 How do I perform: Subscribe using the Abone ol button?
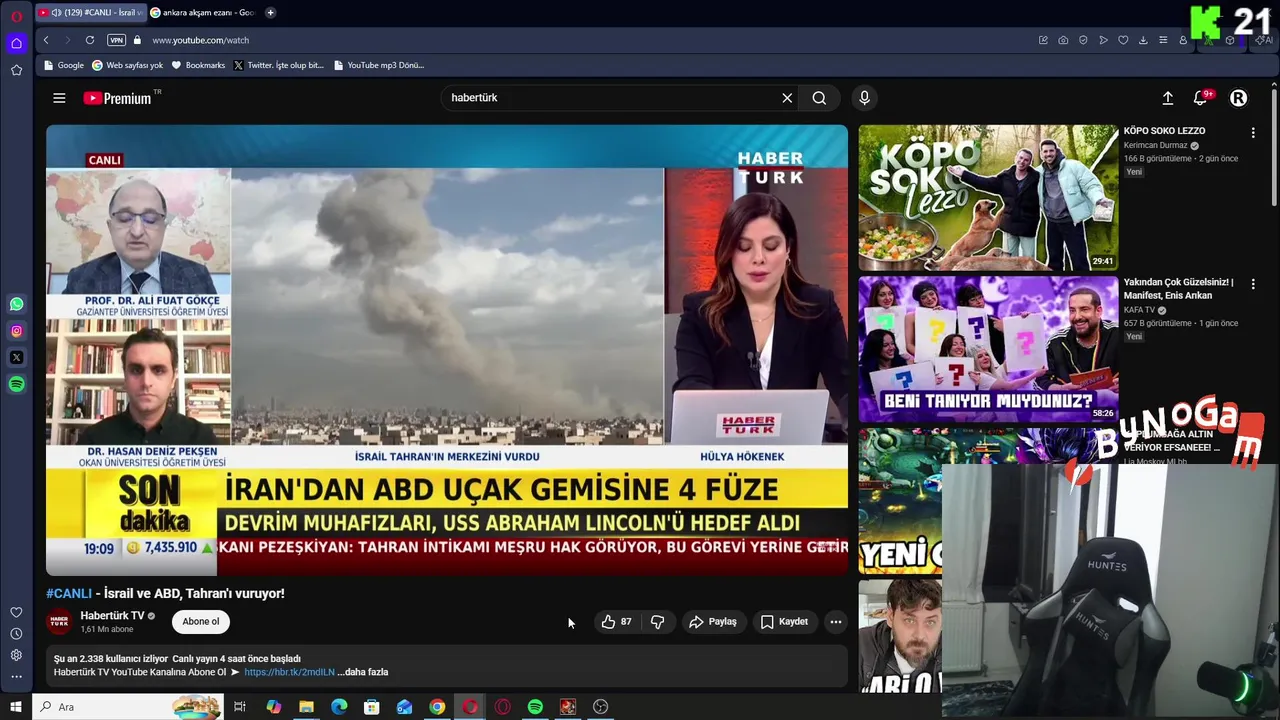(x=200, y=622)
